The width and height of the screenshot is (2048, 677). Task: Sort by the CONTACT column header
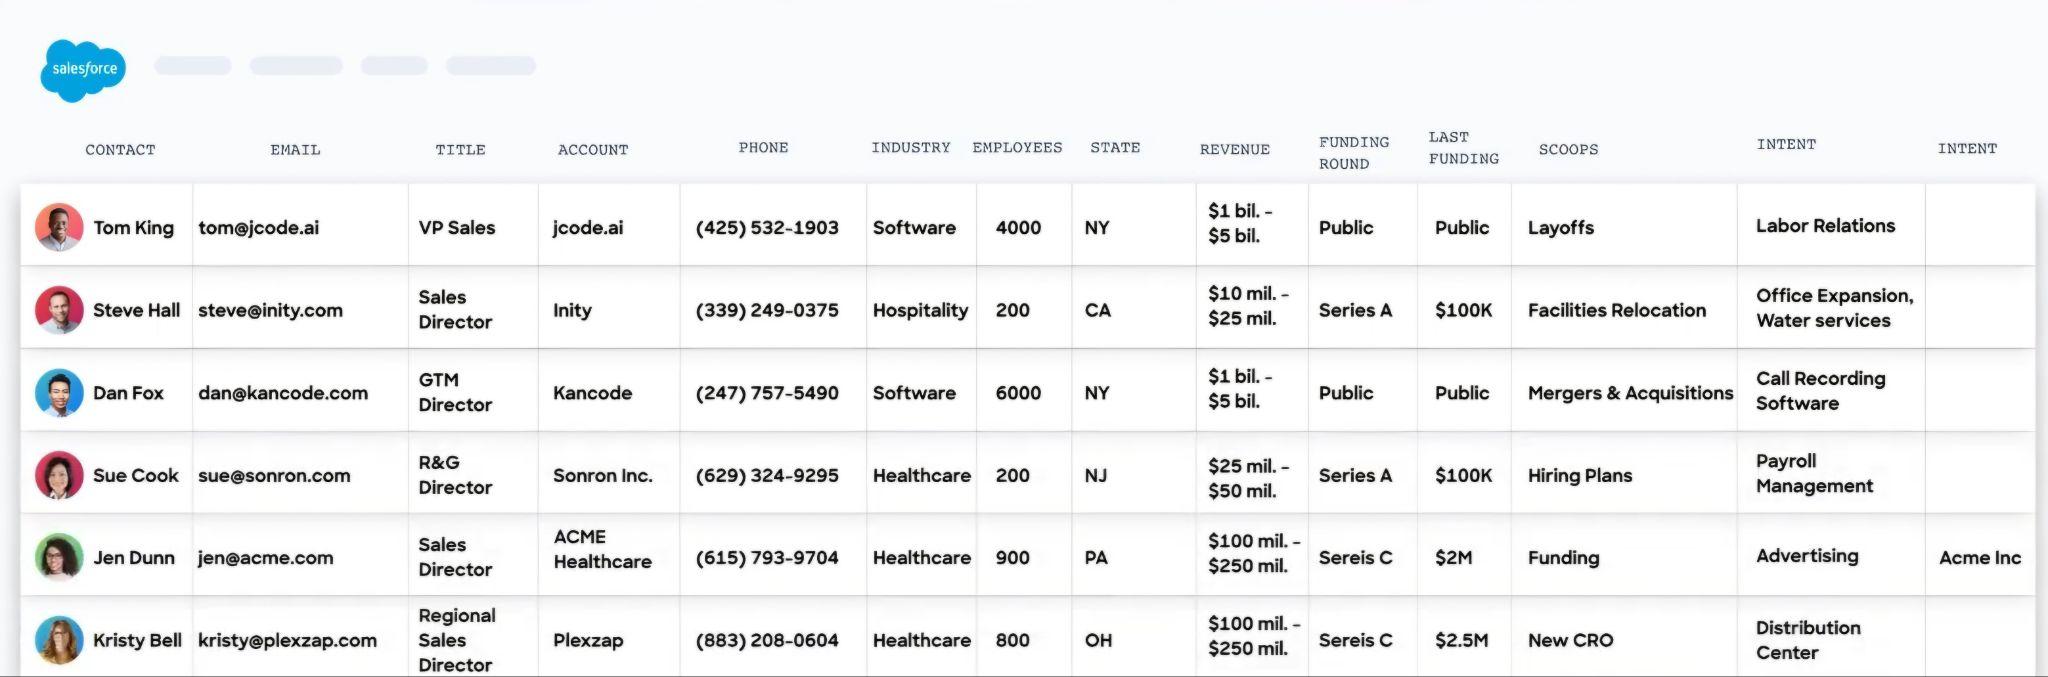120,150
